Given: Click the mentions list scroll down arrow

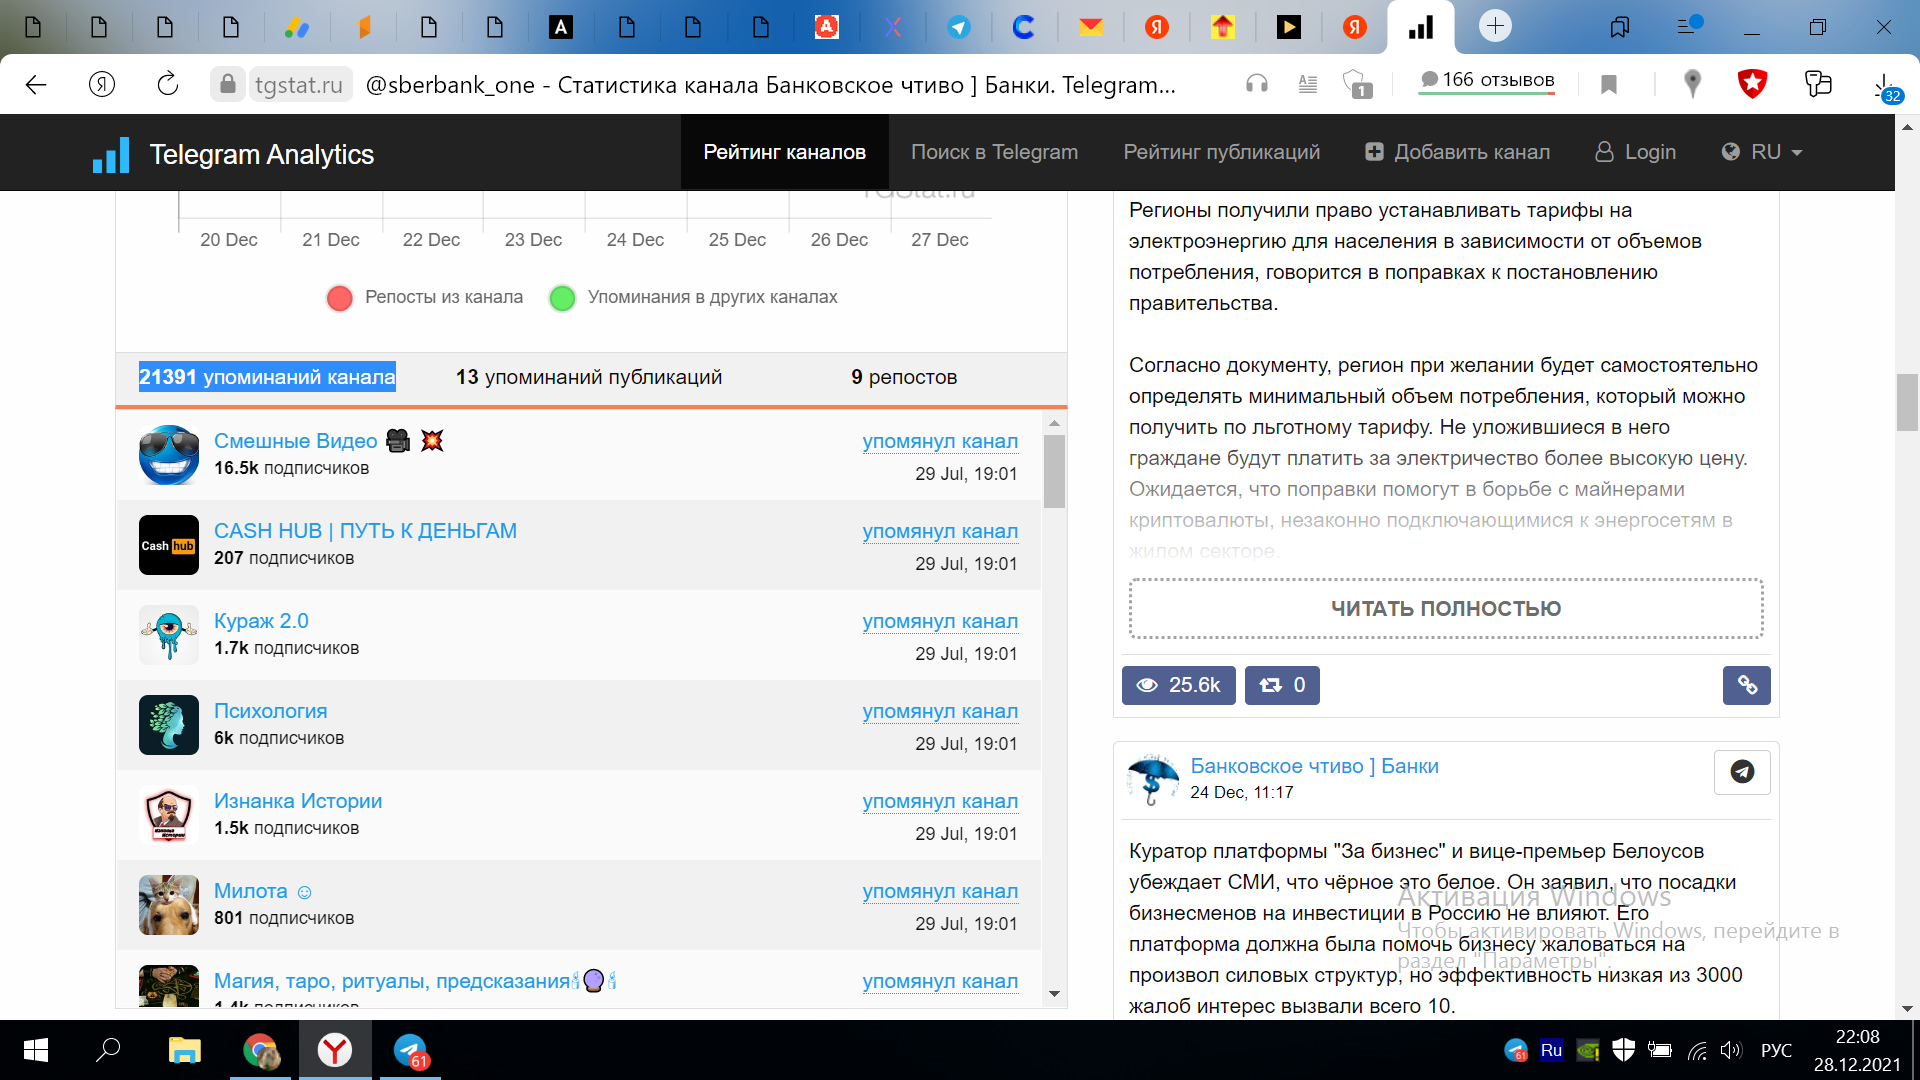Looking at the screenshot, I should [1054, 993].
